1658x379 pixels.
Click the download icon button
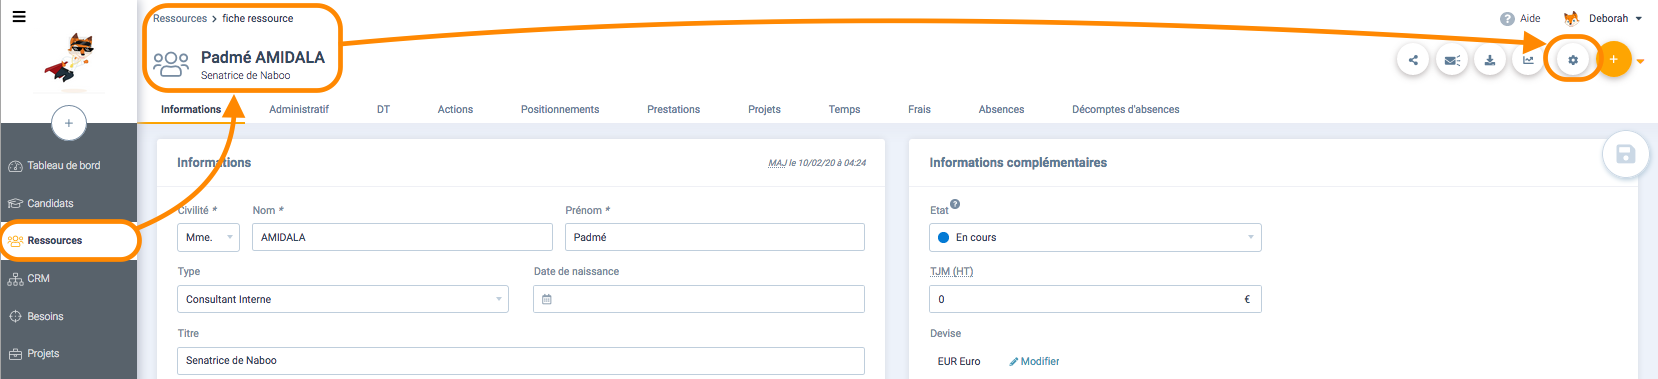[x=1490, y=60]
